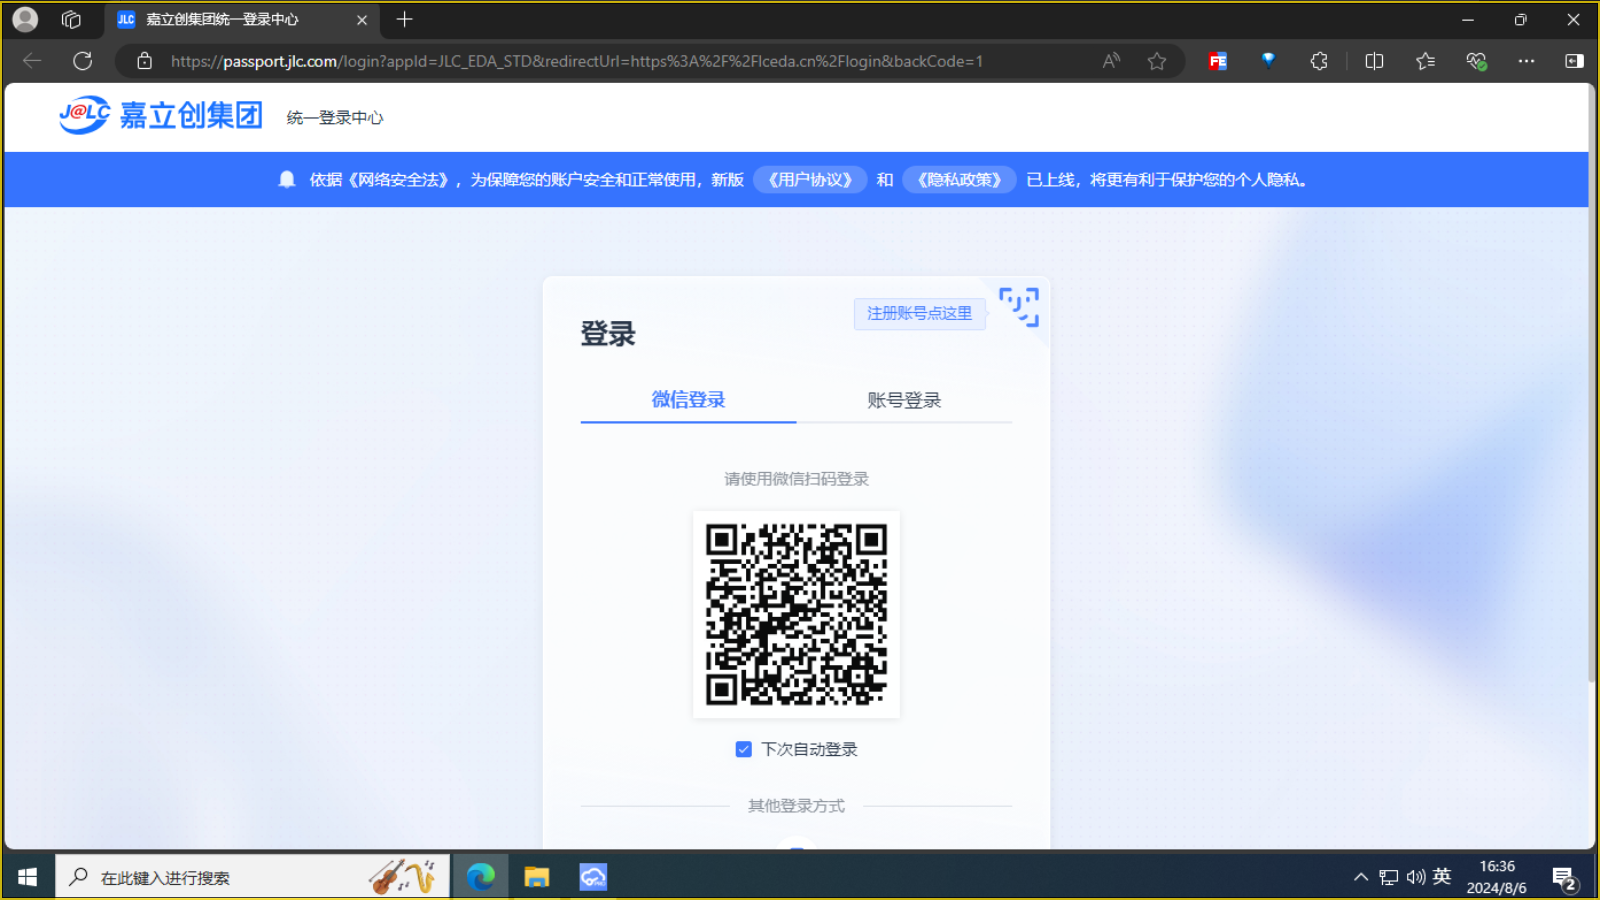Screen dimensions: 1600x900
Task: Click 其他登录方式 text
Action: point(796,806)
